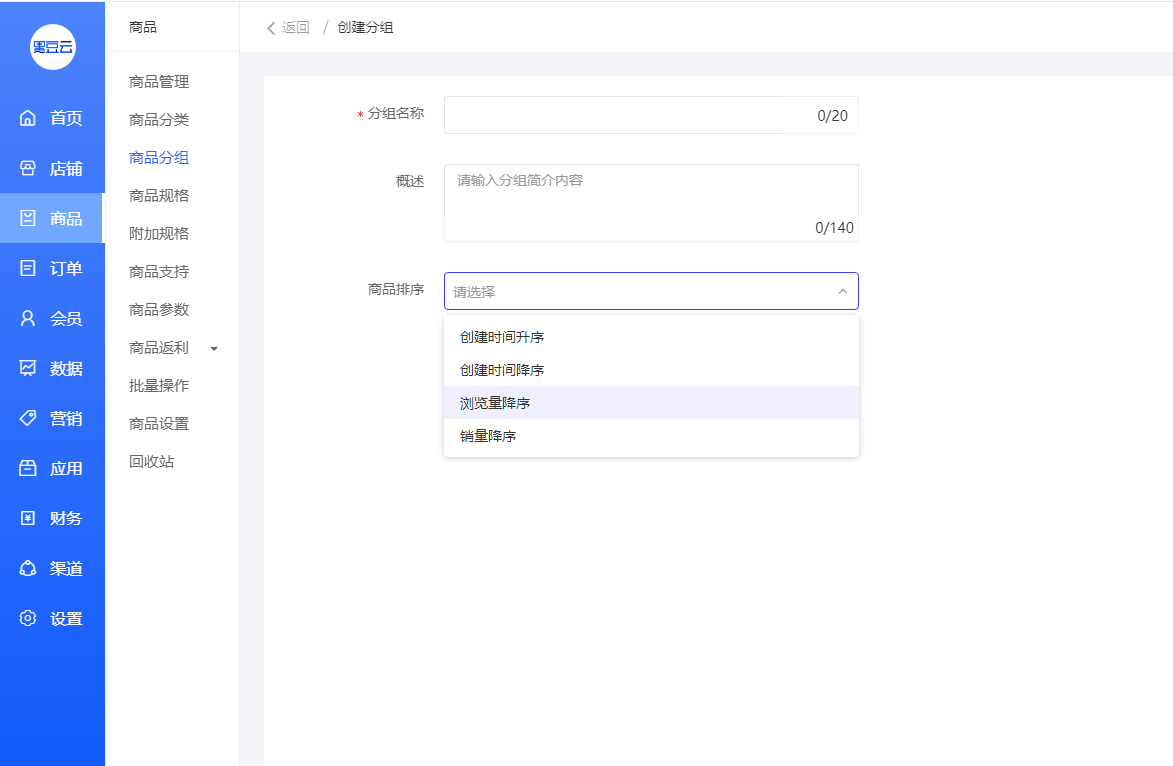1173x766 pixels.
Task: Click the marketing tag icon 营销
Action: [28, 418]
